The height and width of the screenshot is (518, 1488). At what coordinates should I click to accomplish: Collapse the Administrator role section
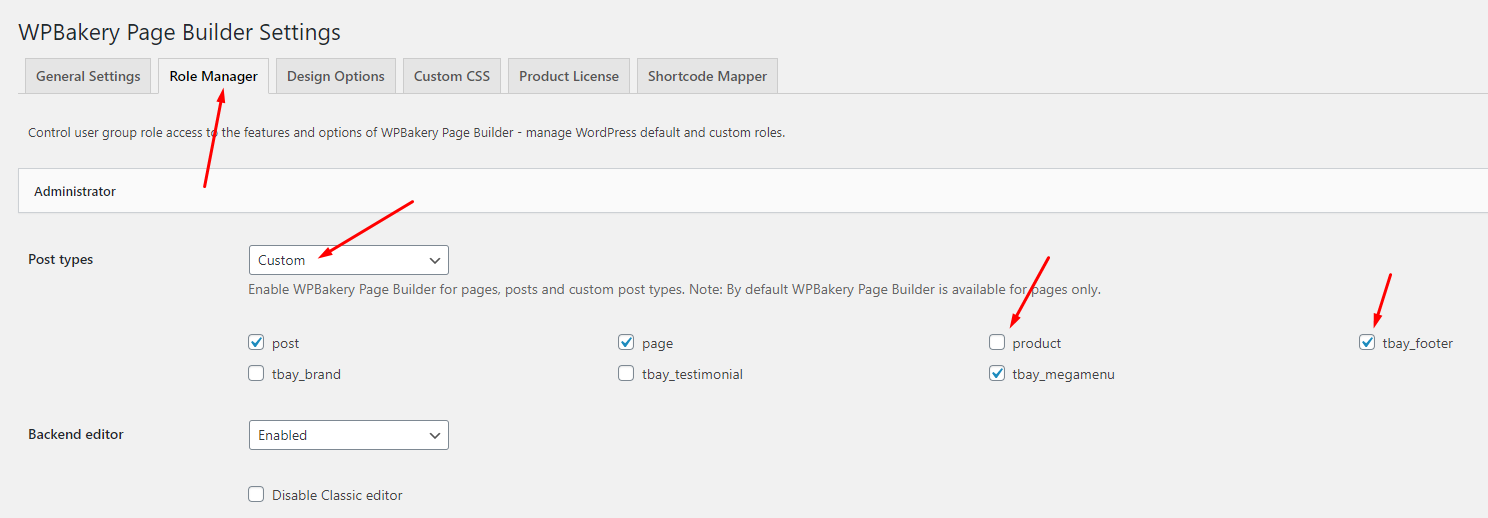(753, 191)
